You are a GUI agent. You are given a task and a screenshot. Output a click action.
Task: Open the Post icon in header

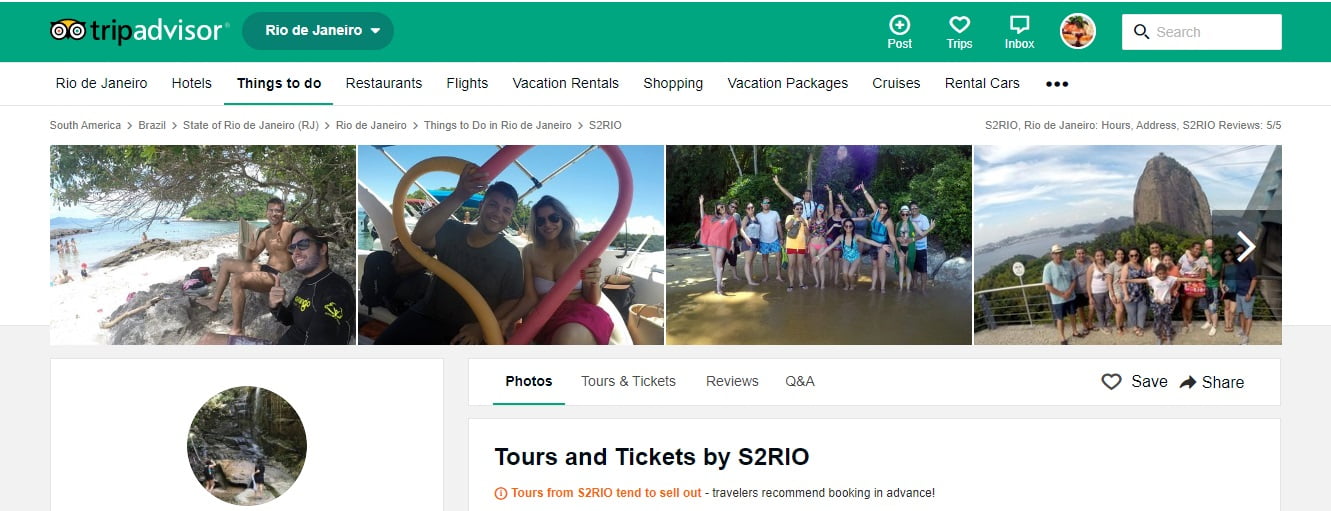(899, 25)
